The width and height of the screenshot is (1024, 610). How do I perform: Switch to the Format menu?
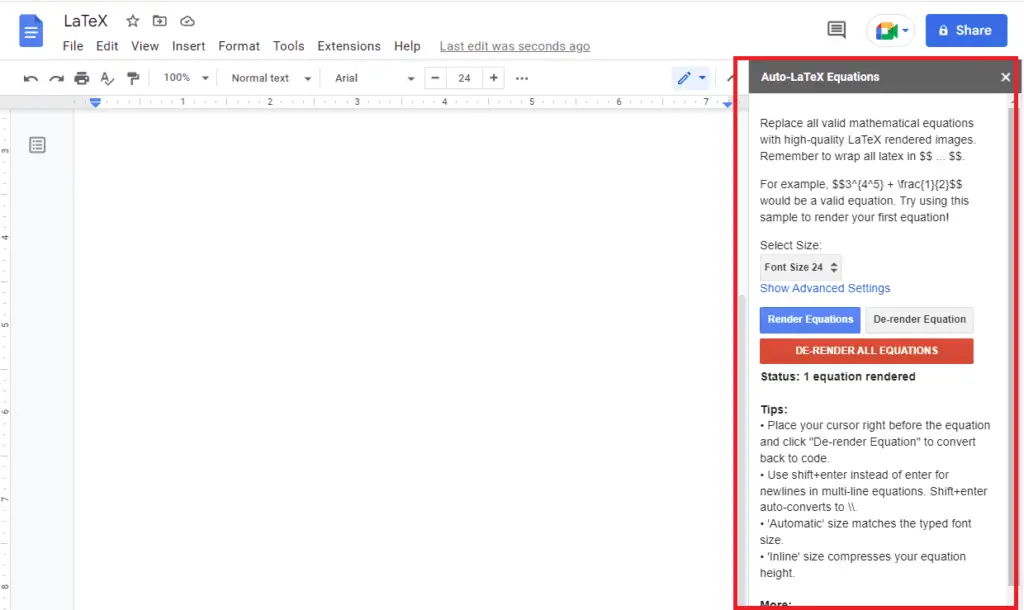coord(238,46)
